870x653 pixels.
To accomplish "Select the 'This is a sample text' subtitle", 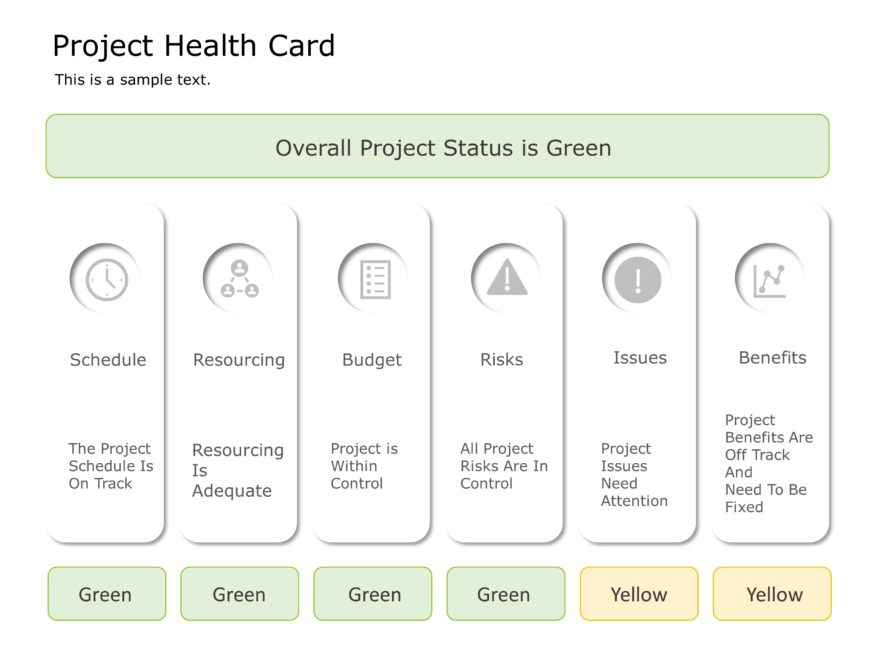I will [x=132, y=80].
